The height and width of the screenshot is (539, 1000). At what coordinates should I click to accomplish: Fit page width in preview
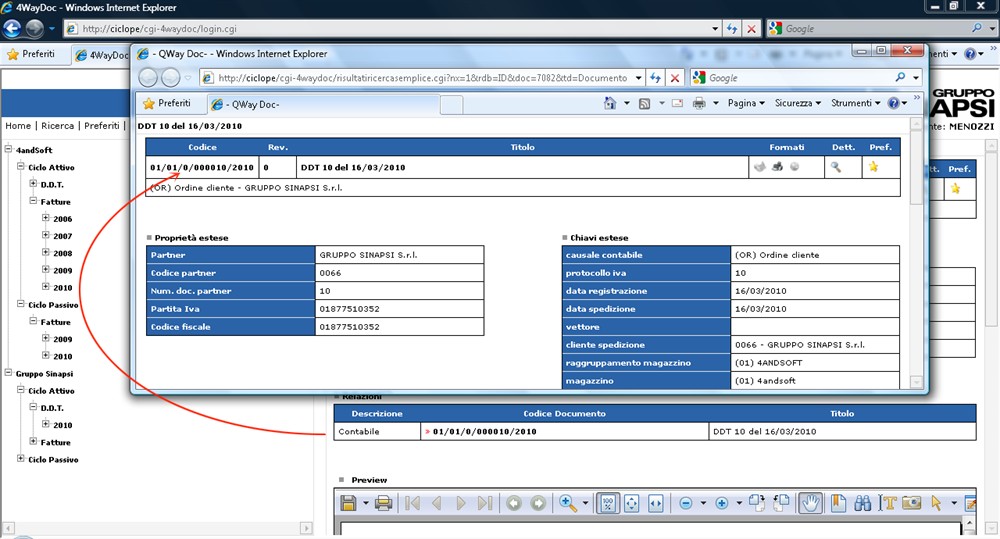pos(656,503)
